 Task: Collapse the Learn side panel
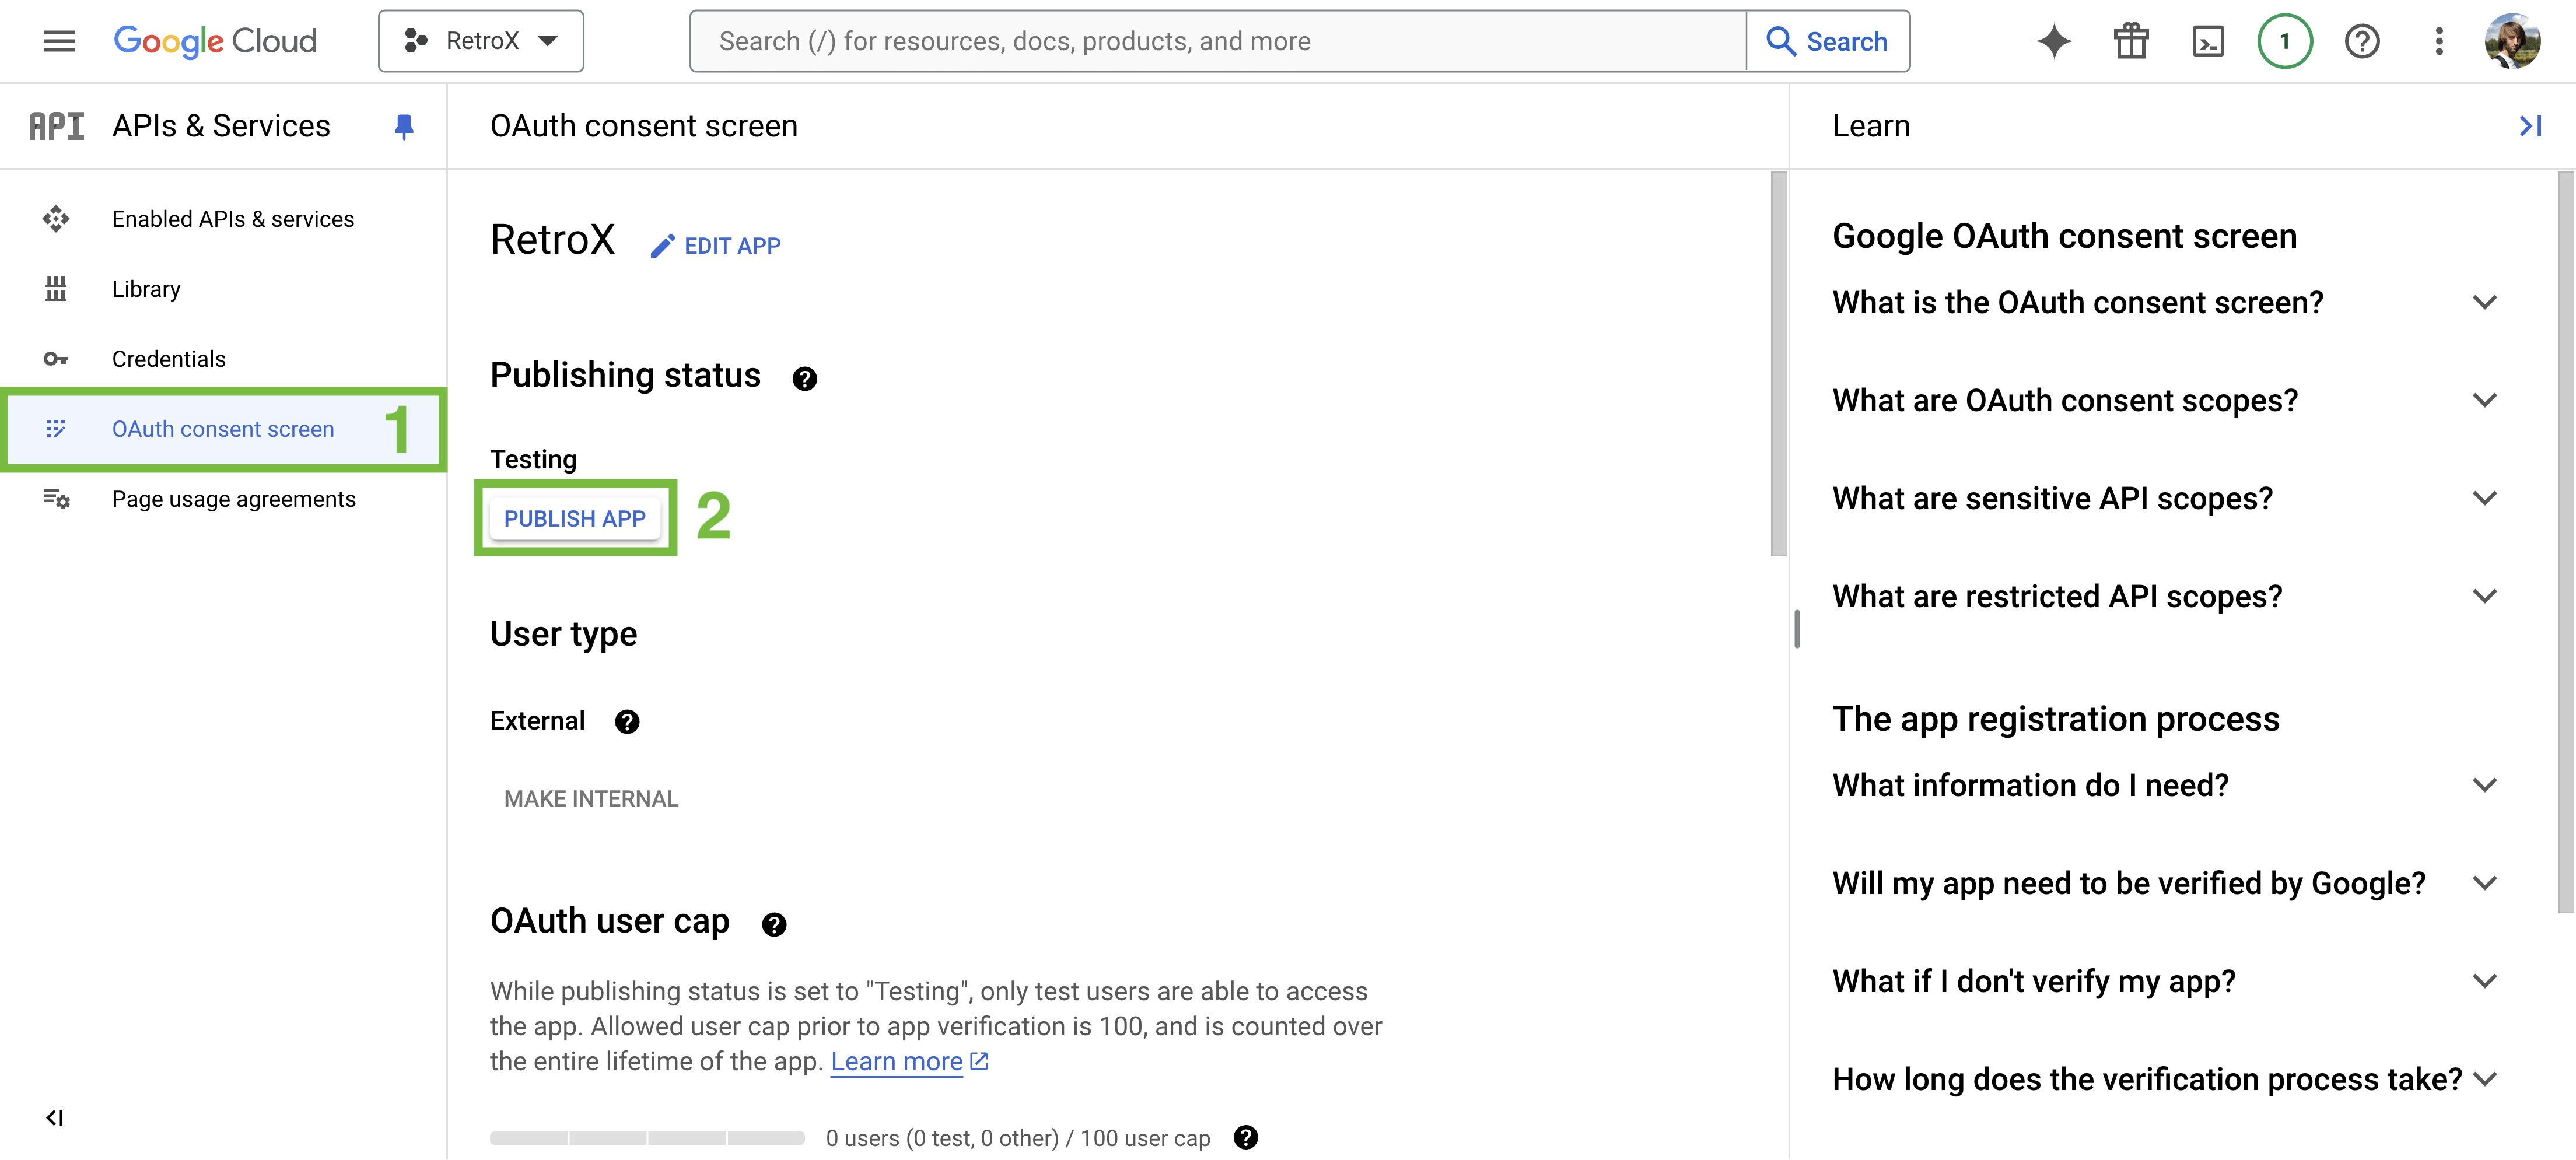(2529, 126)
